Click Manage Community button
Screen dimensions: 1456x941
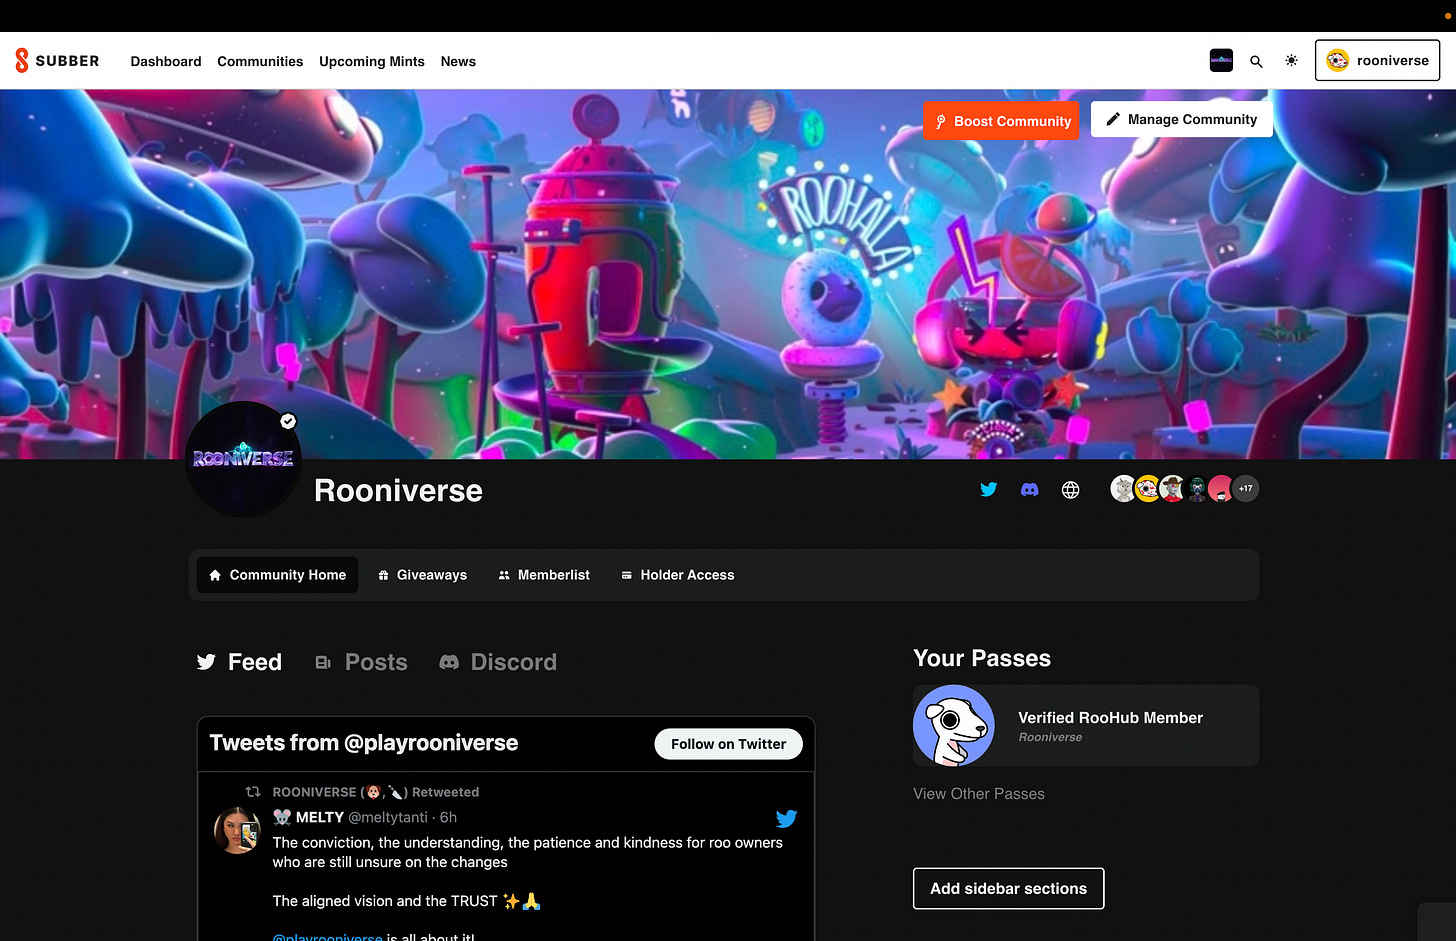point(1181,119)
